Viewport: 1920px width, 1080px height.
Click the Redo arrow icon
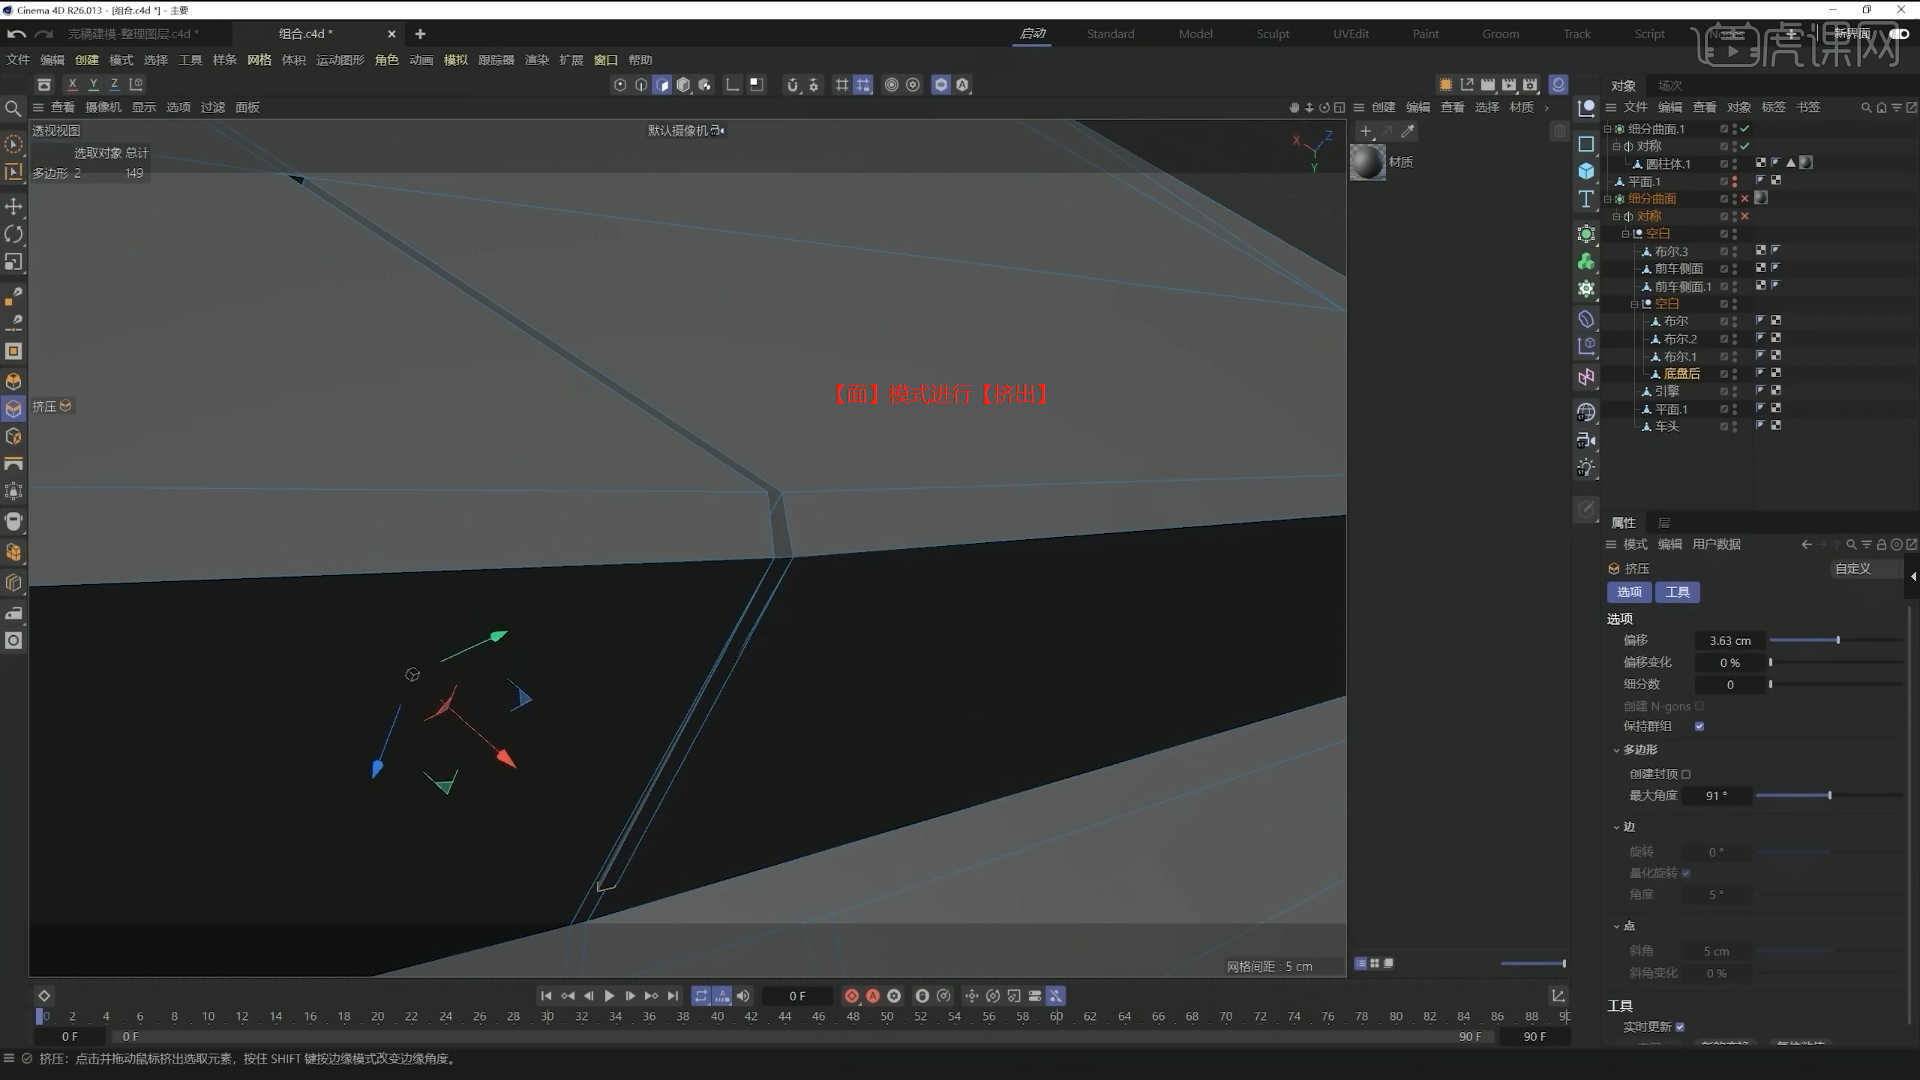click(43, 34)
